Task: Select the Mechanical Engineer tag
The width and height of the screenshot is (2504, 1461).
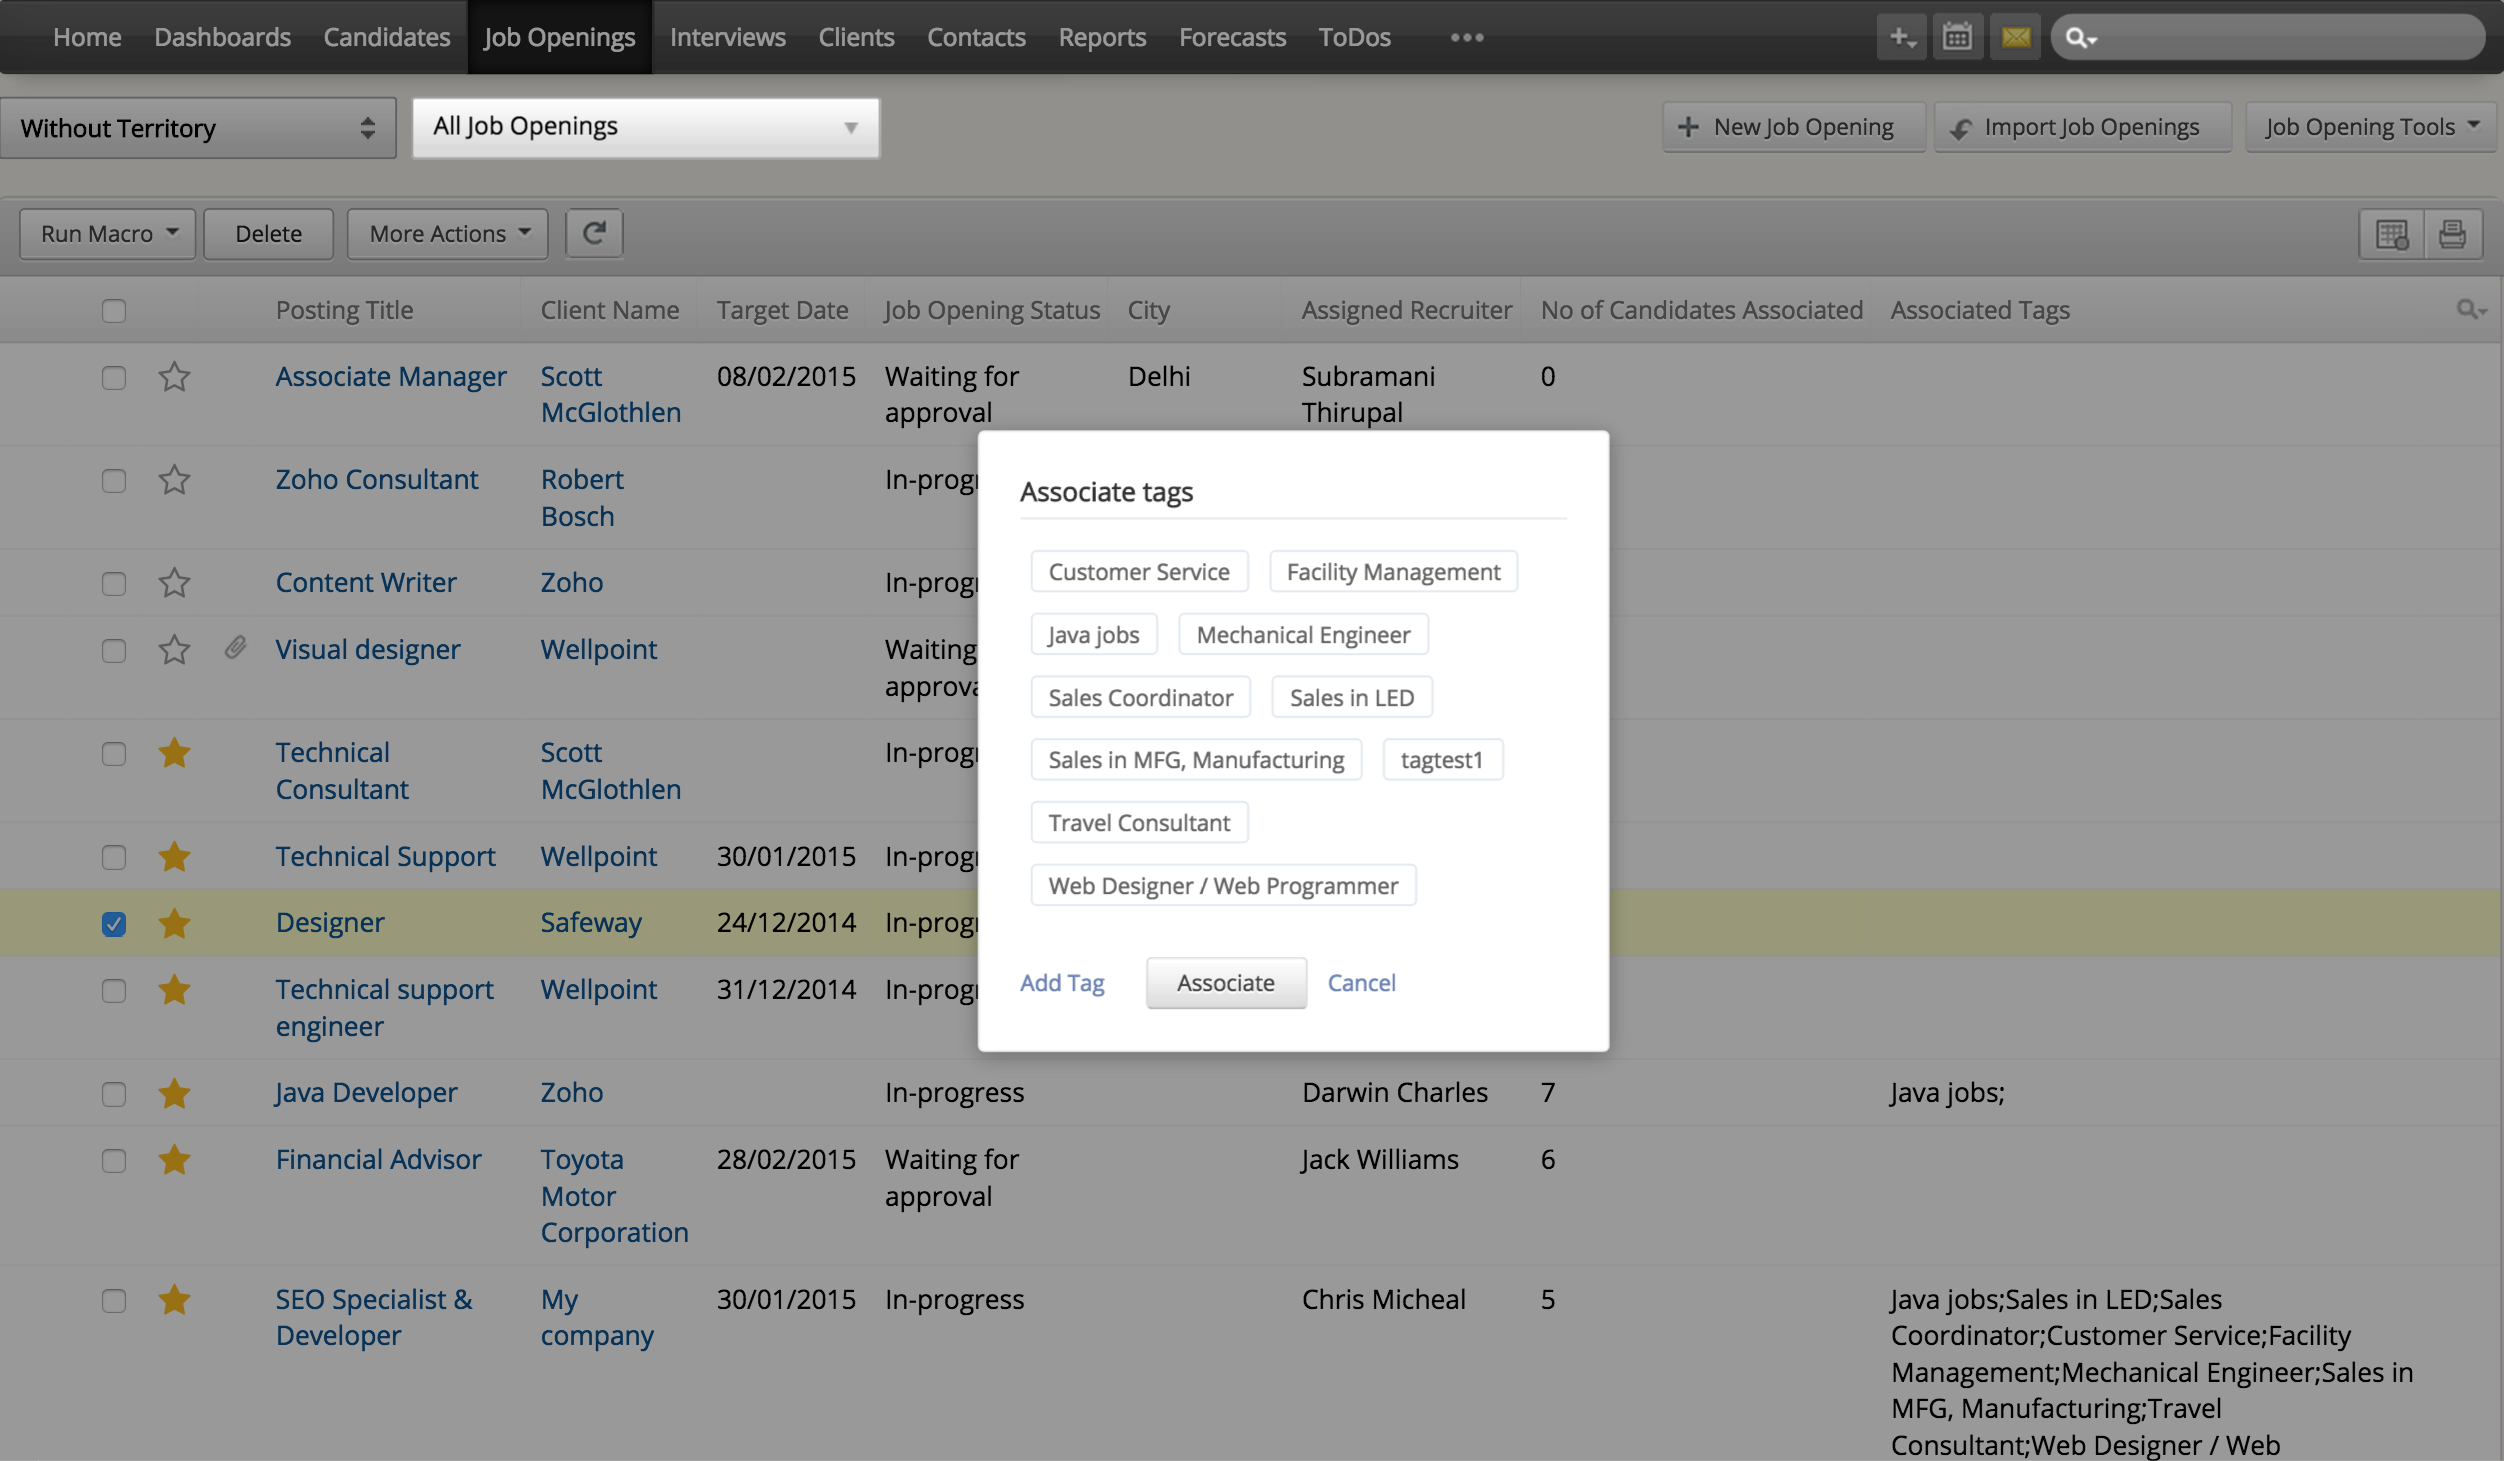Action: pos(1302,635)
